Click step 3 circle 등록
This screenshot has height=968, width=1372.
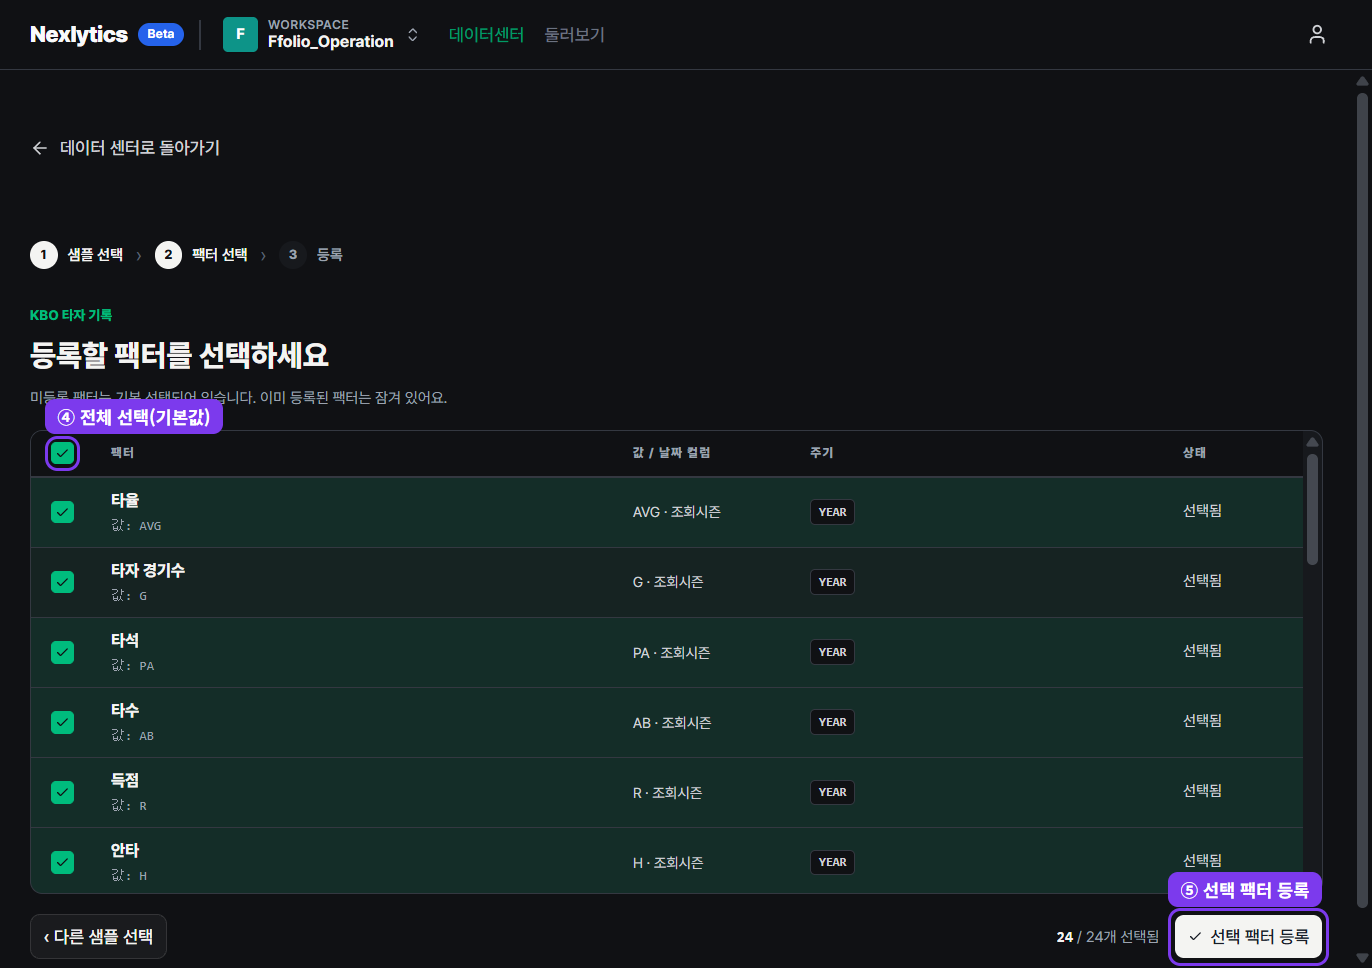coord(292,255)
